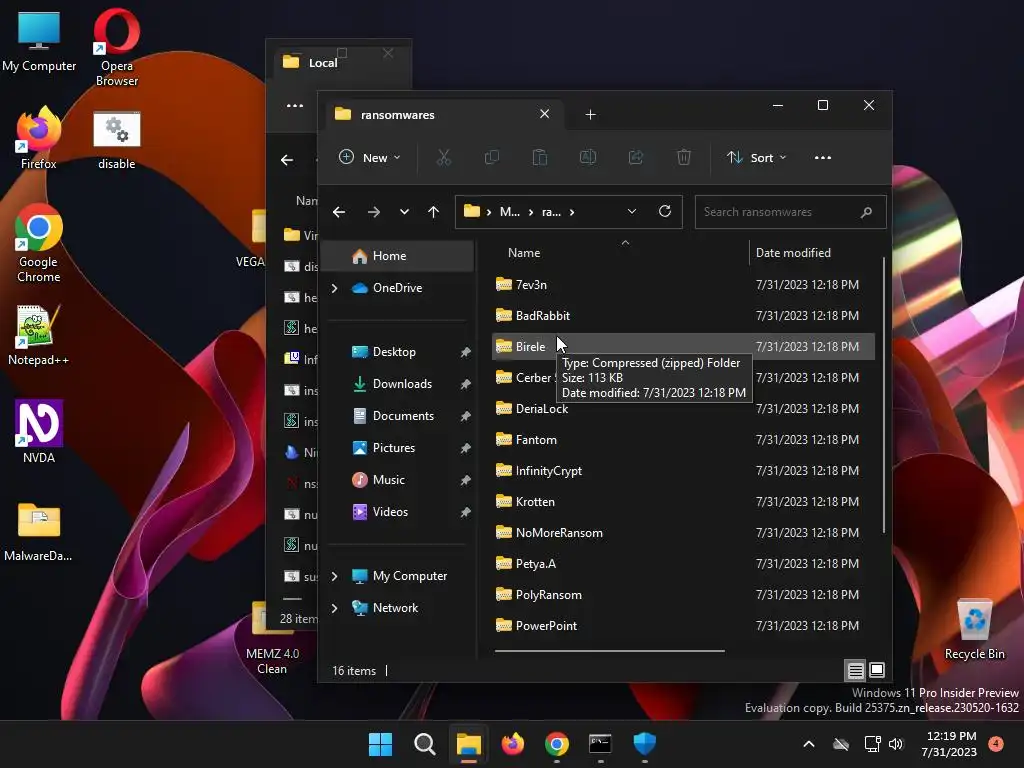
Task: Select Notepad++ desktop icon
Action: [39, 334]
